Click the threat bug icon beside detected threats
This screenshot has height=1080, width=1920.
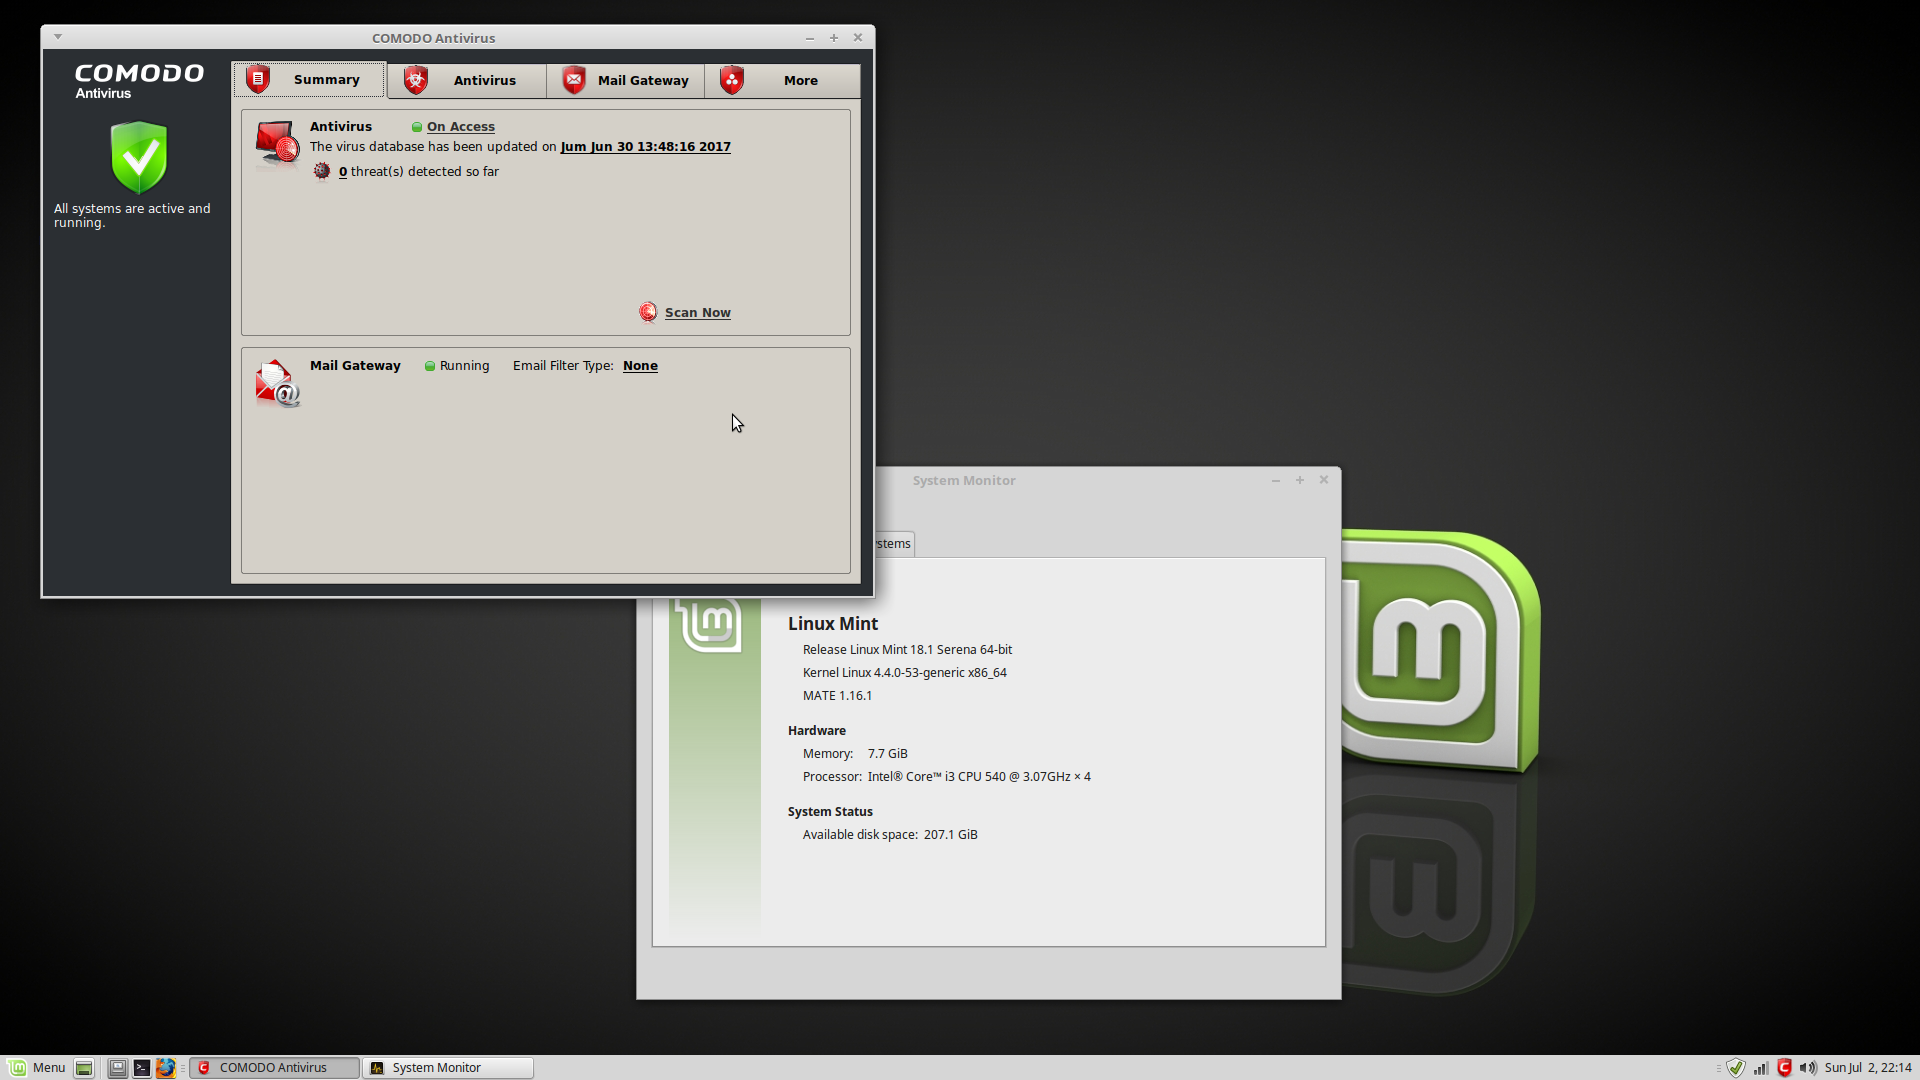[x=321, y=172]
